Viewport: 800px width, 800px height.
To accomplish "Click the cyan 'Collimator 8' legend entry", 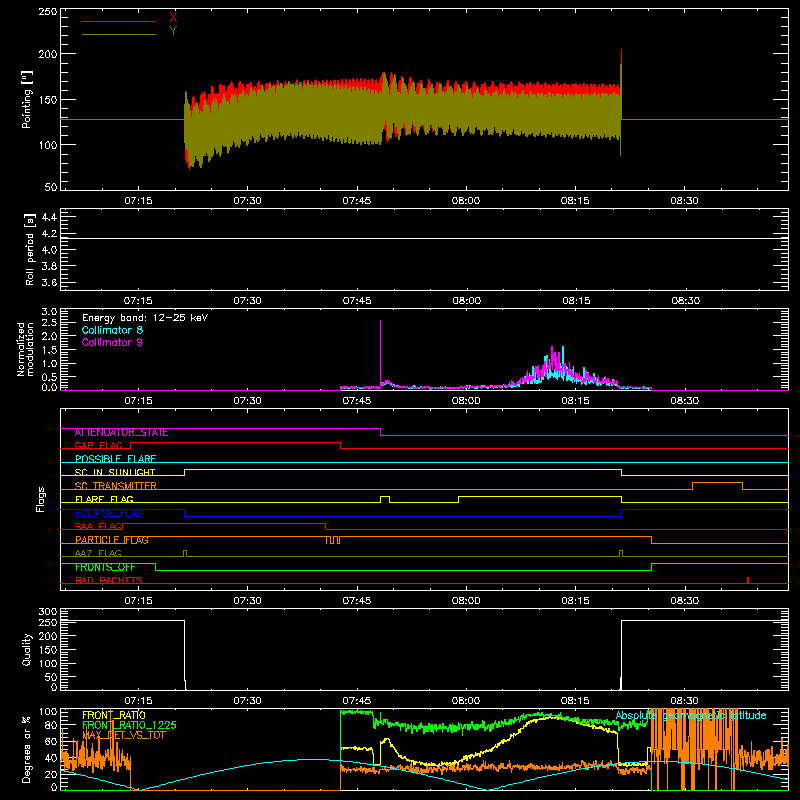I will click(112, 330).
